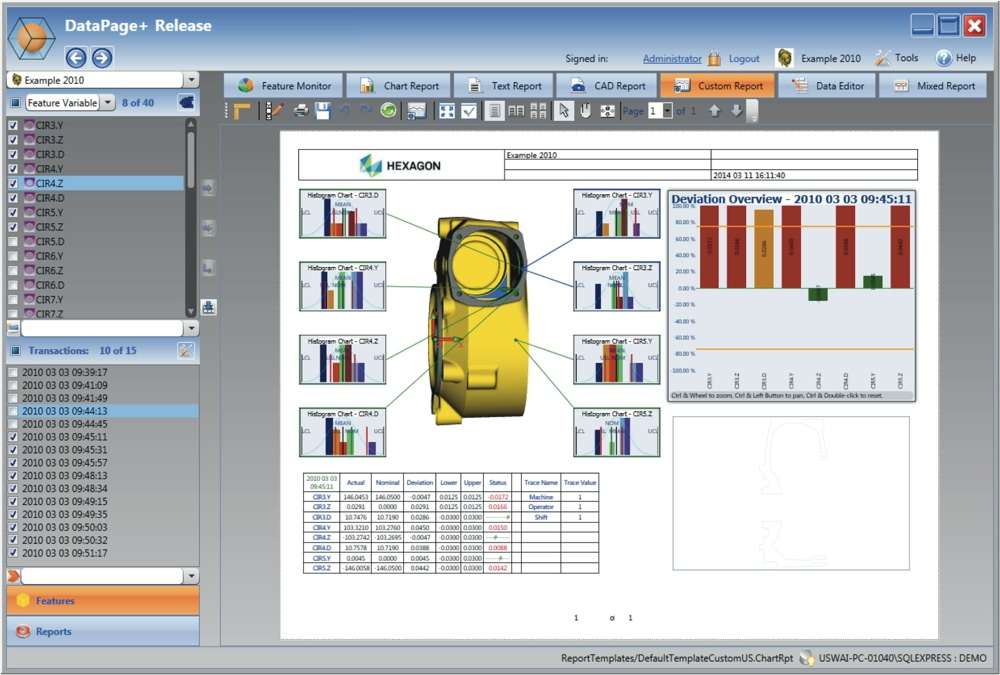
Task: Click the Logout link
Action: click(x=744, y=59)
